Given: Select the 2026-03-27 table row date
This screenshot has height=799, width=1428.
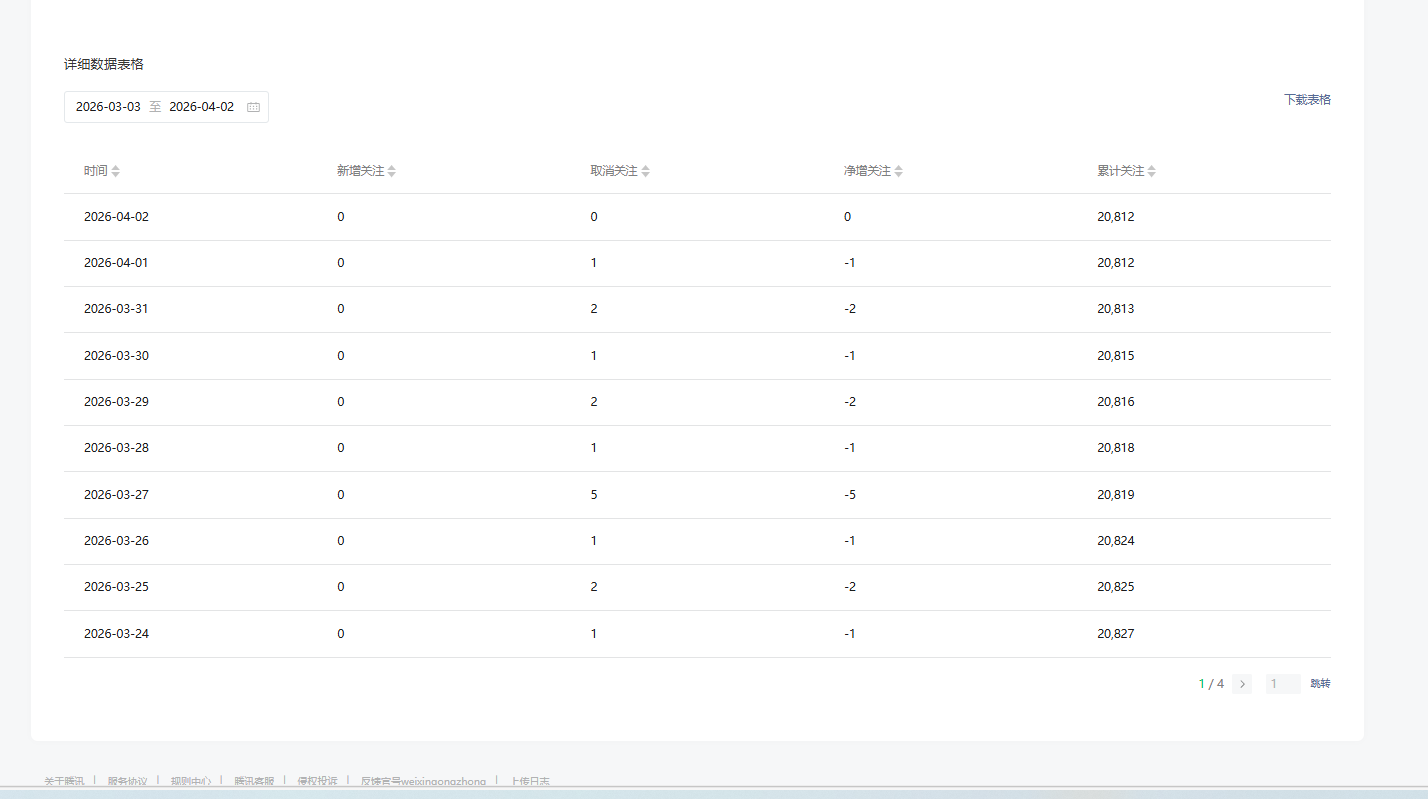Looking at the screenshot, I should (x=116, y=495).
